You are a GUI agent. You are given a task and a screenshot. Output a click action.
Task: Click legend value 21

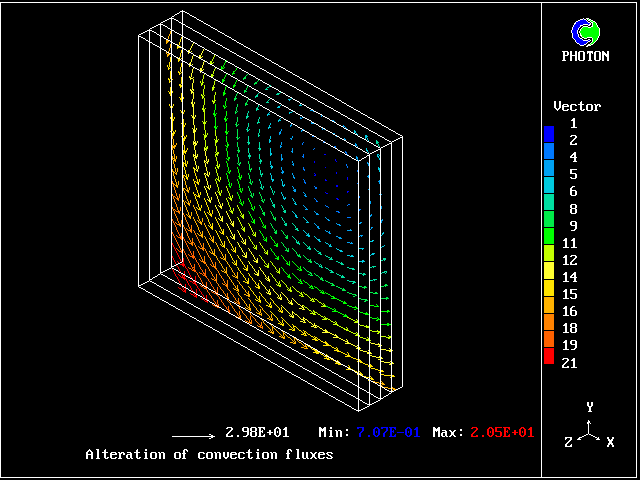click(x=569, y=363)
